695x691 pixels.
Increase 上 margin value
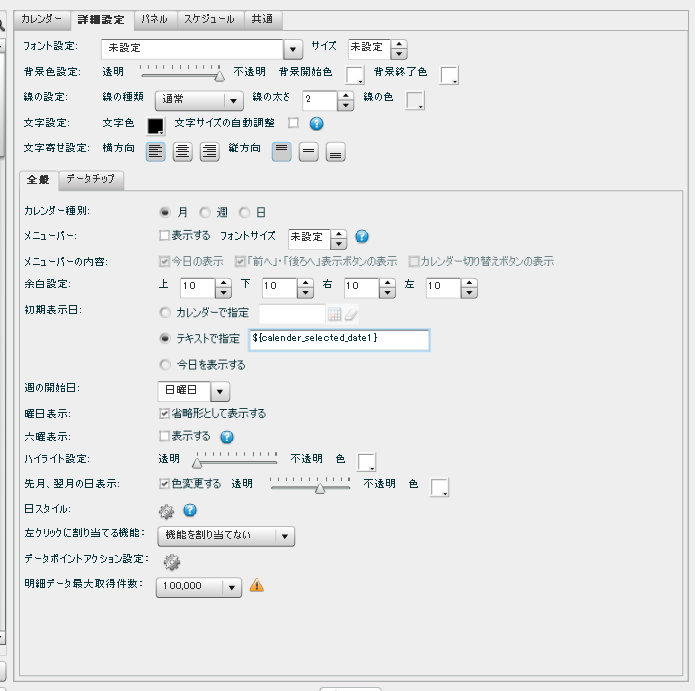pos(223,283)
